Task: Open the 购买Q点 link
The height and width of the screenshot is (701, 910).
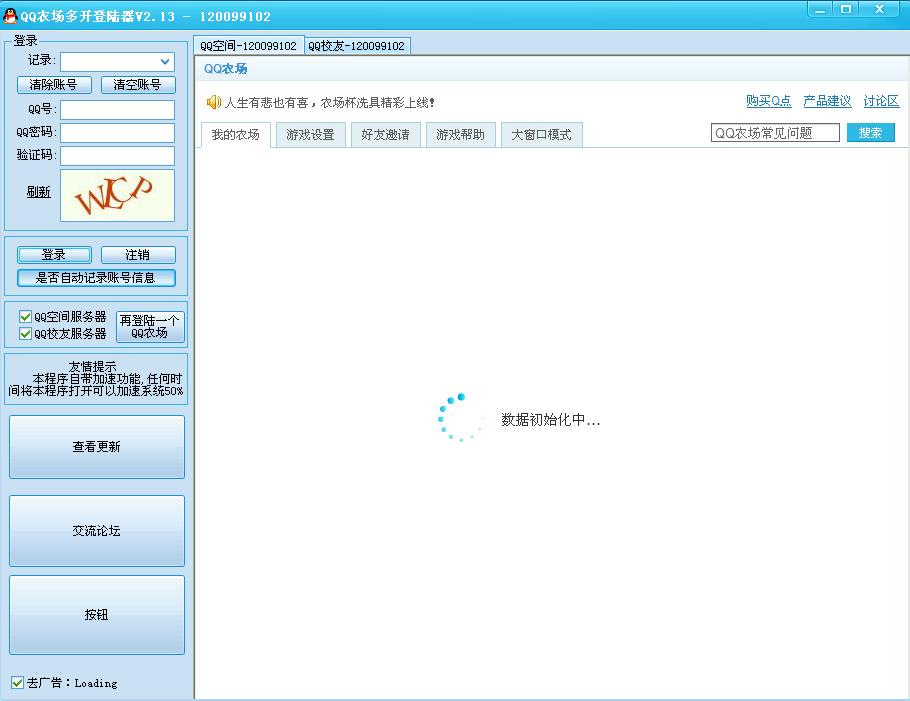Action: click(x=768, y=101)
